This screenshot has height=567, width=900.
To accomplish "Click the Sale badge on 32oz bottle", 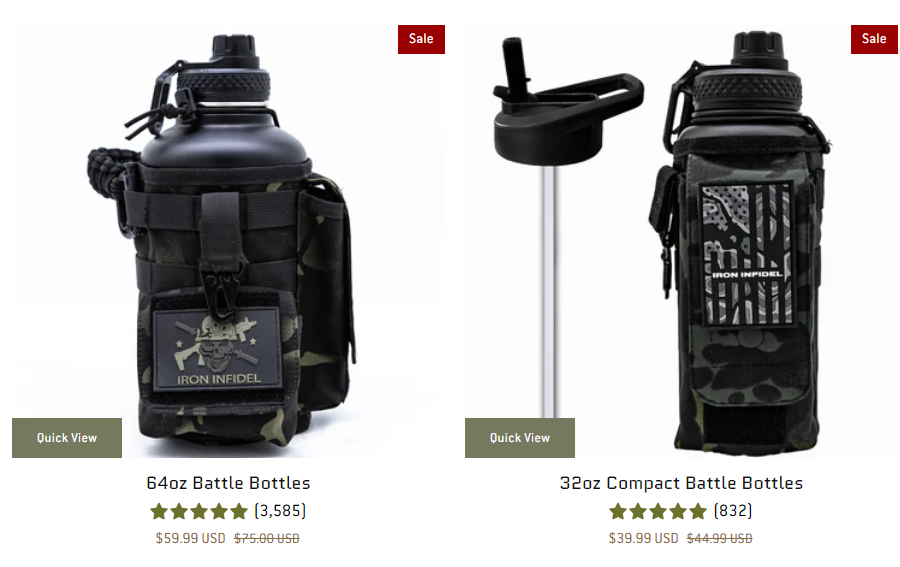I will tap(874, 39).
